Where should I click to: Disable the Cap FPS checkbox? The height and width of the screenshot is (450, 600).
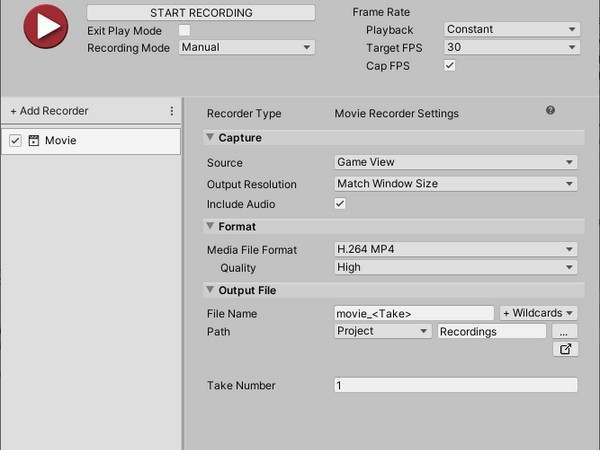point(450,65)
